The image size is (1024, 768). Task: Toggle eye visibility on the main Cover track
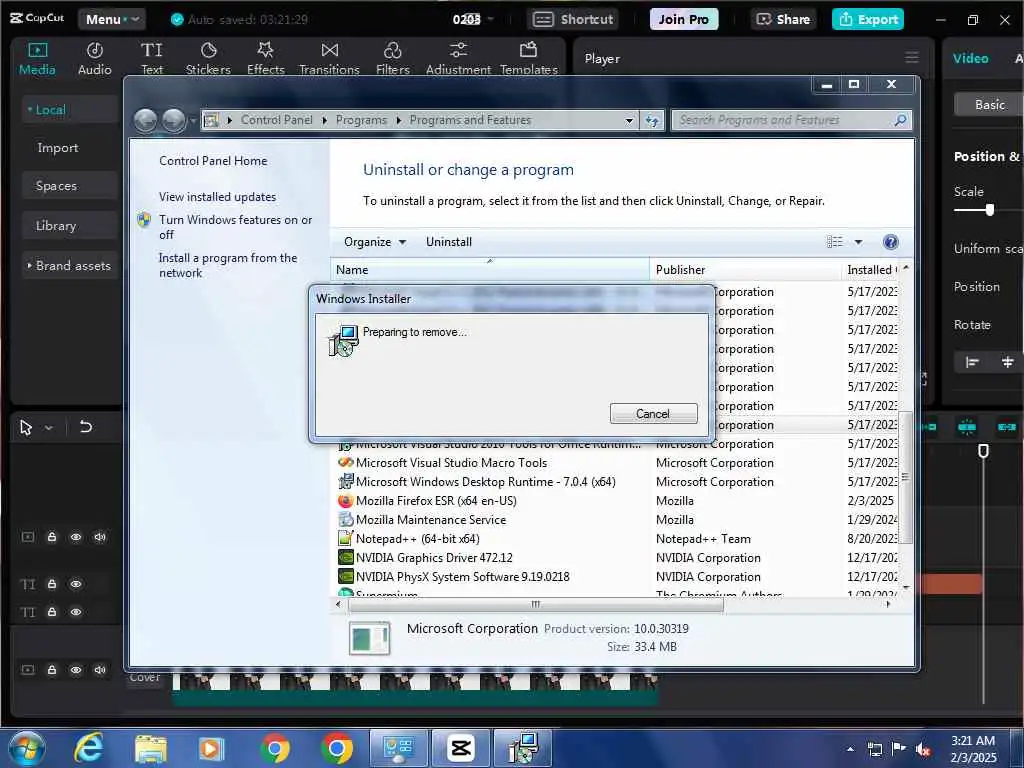coord(76,669)
